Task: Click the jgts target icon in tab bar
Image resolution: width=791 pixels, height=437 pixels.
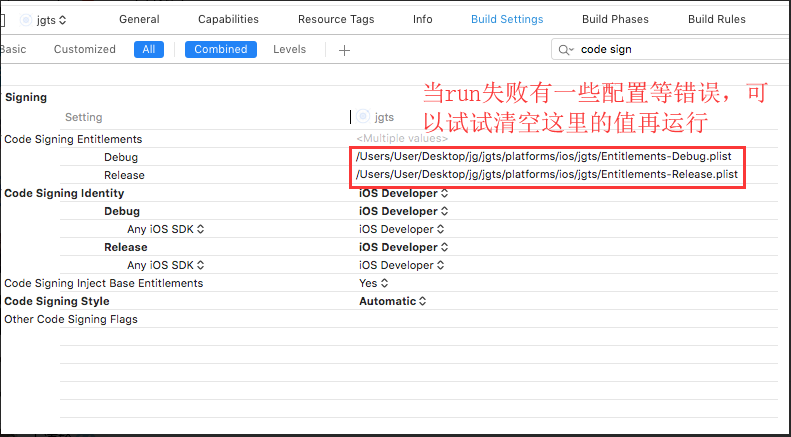Action: (26, 20)
